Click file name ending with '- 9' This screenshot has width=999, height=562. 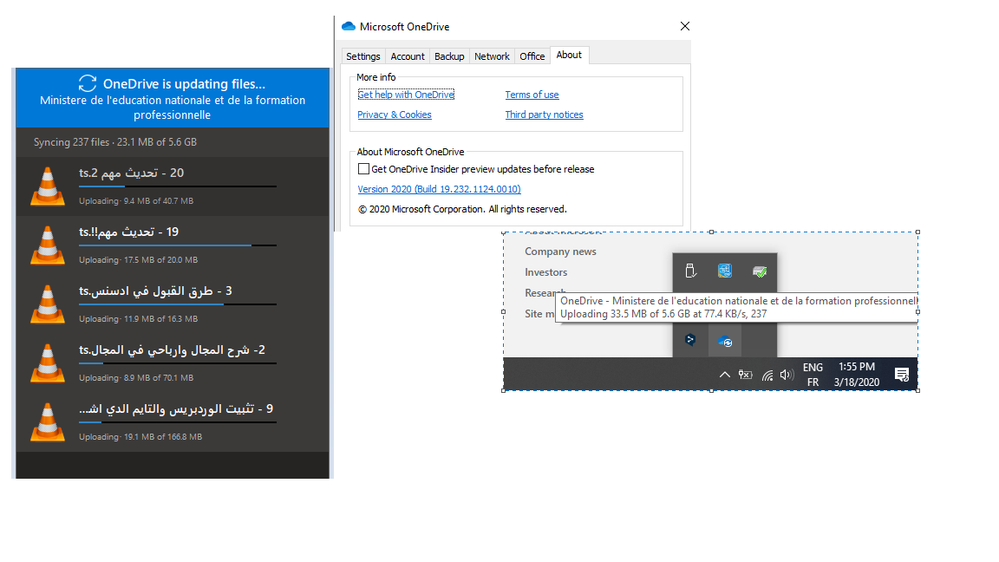(x=176, y=409)
